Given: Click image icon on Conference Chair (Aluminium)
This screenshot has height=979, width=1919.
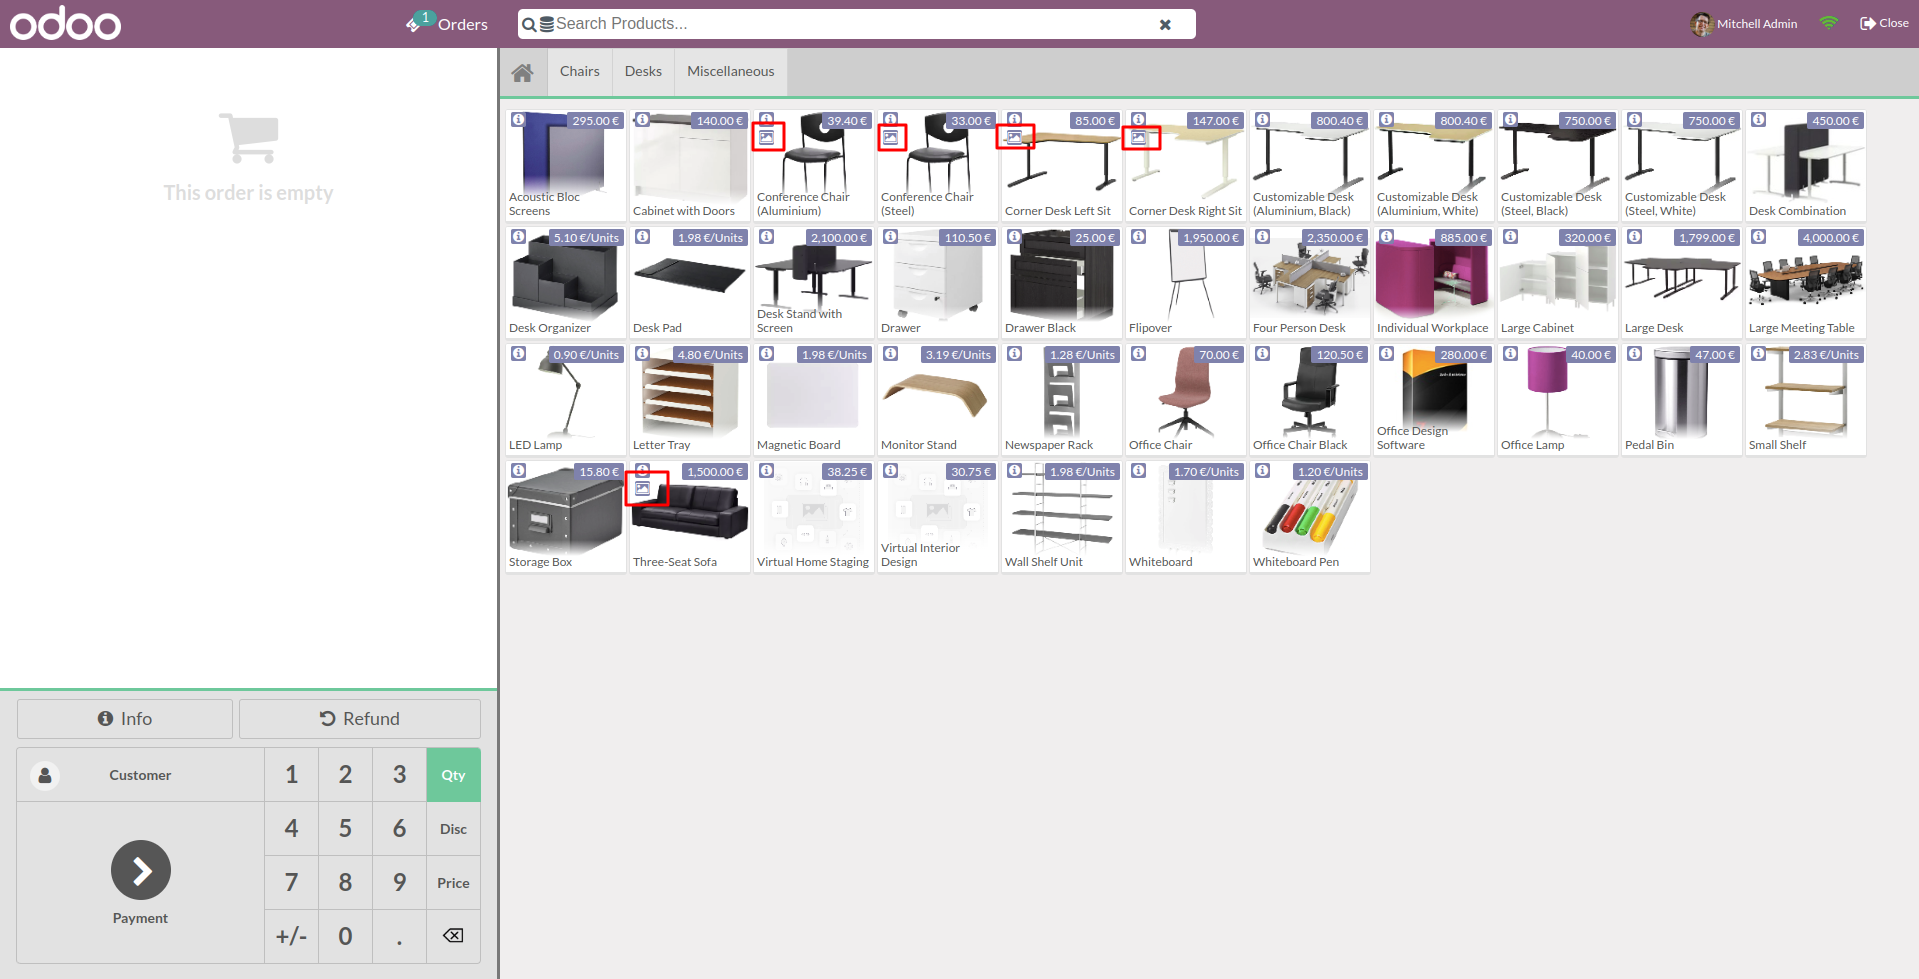Looking at the screenshot, I should click(767, 137).
